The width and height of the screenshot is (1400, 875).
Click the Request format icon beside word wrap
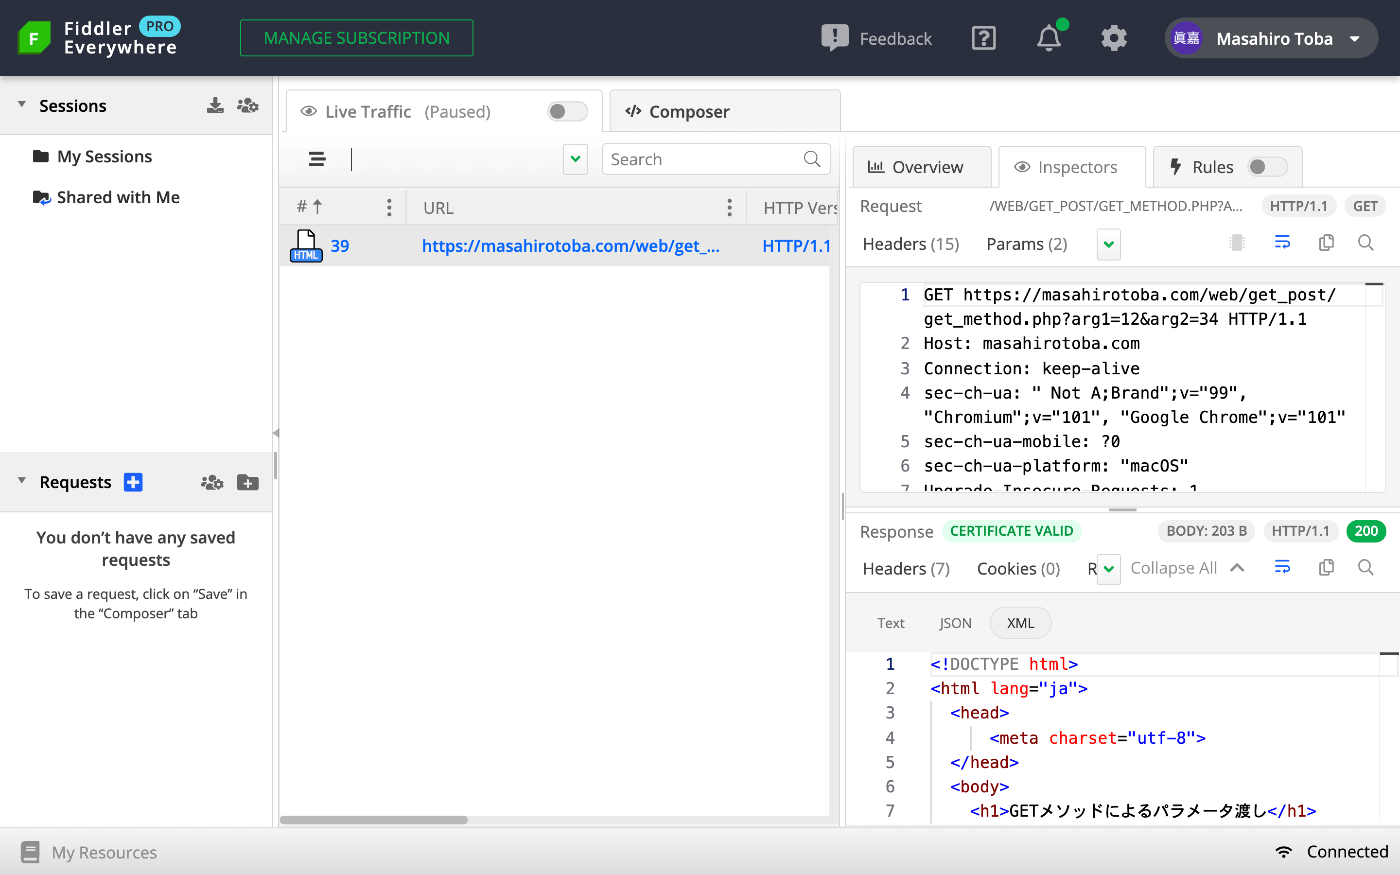point(1237,242)
